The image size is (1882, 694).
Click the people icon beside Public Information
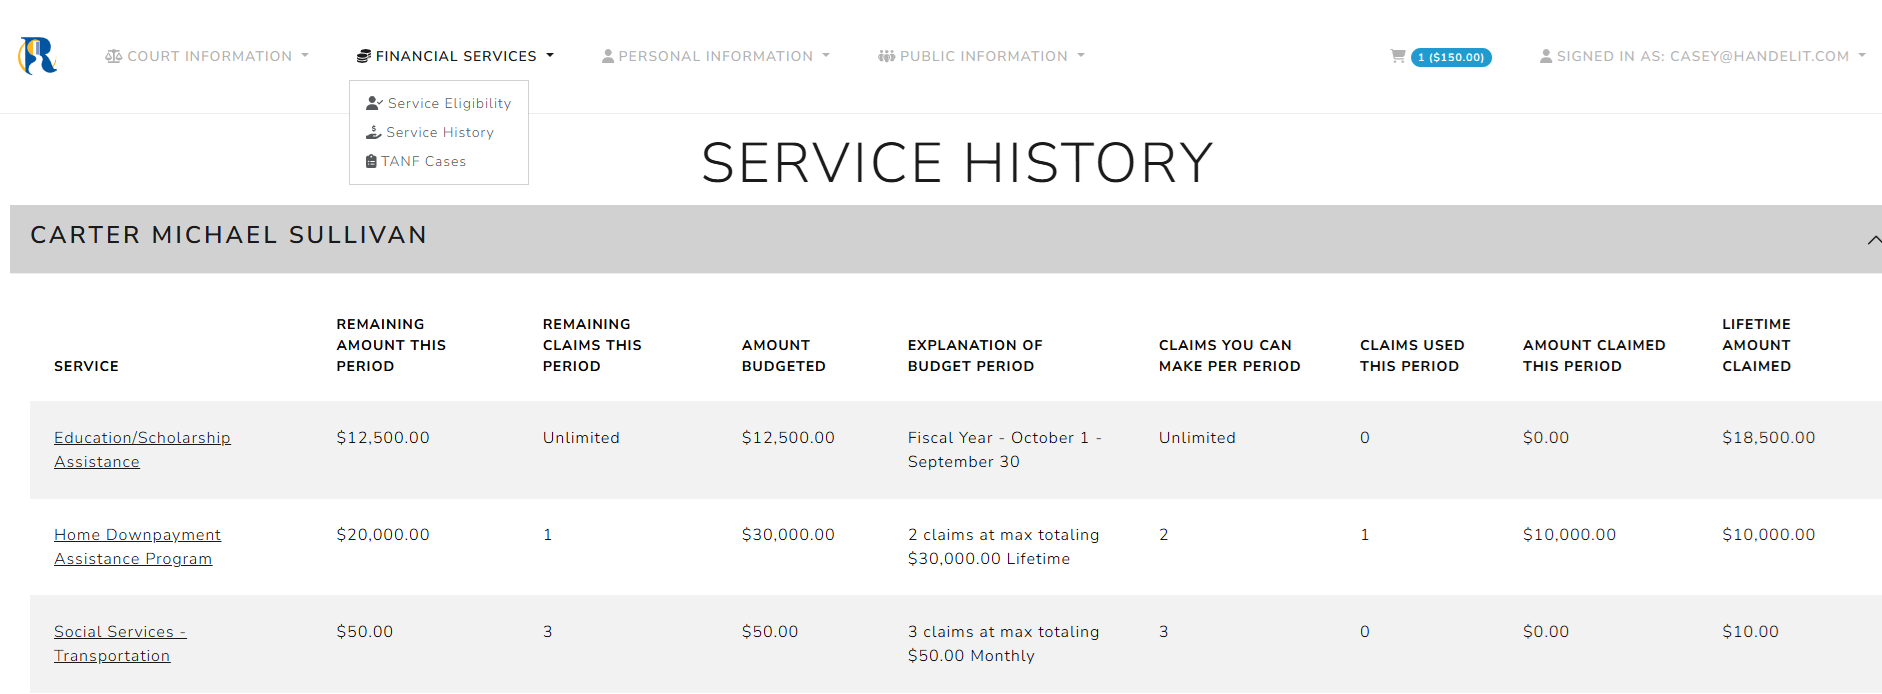pos(886,57)
